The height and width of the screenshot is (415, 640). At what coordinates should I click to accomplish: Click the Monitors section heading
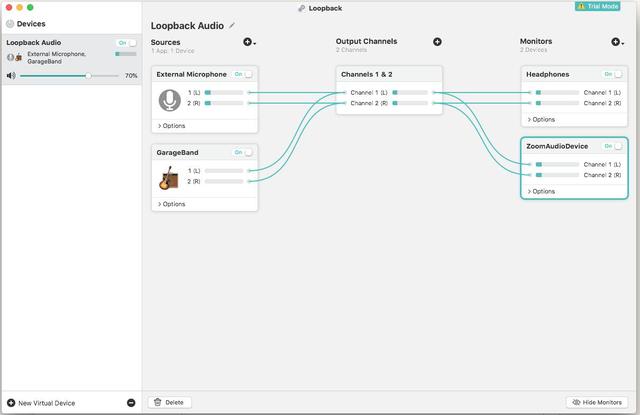tap(536, 41)
